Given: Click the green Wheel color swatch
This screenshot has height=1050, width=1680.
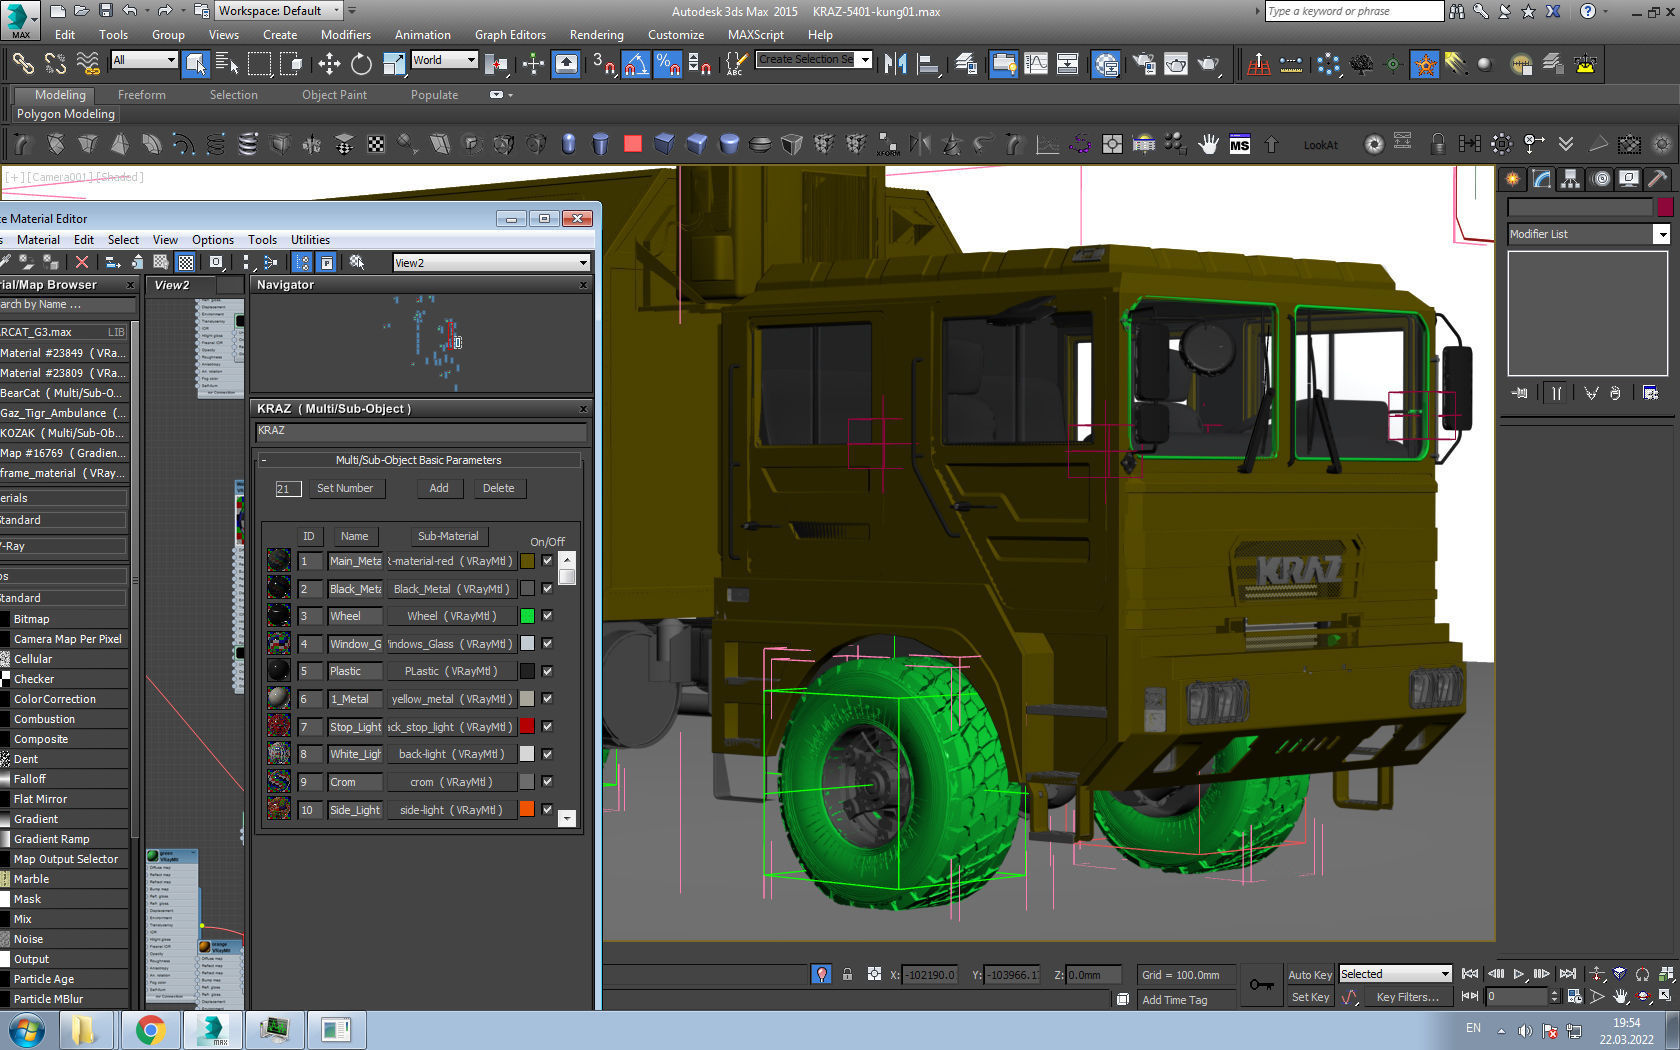Looking at the screenshot, I should pyautogui.click(x=527, y=616).
